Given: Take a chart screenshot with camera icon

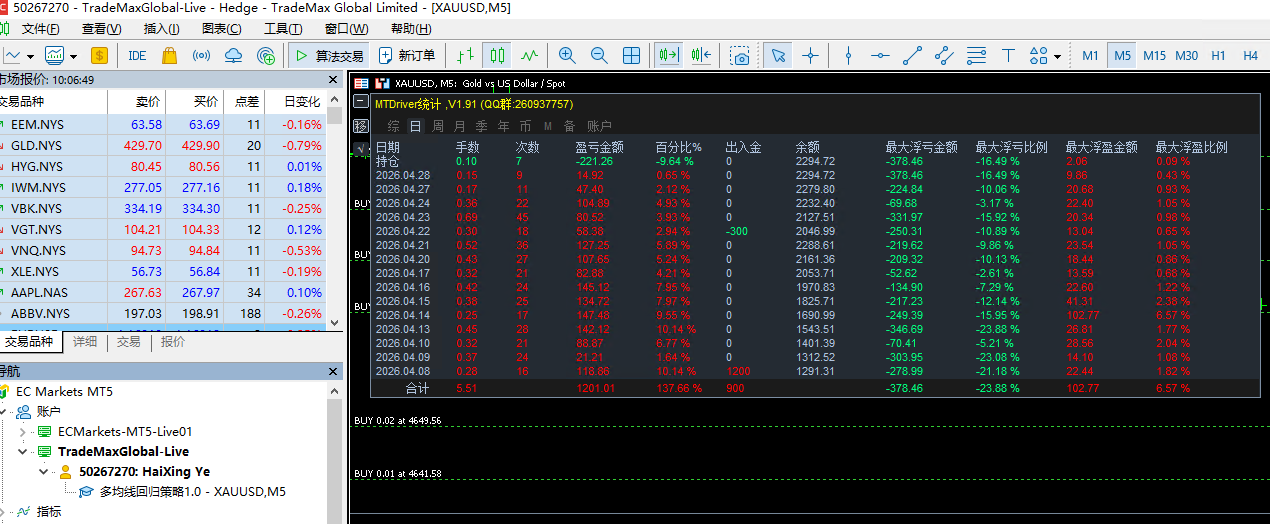Looking at the screenshot, I should [x=740, y=56].
